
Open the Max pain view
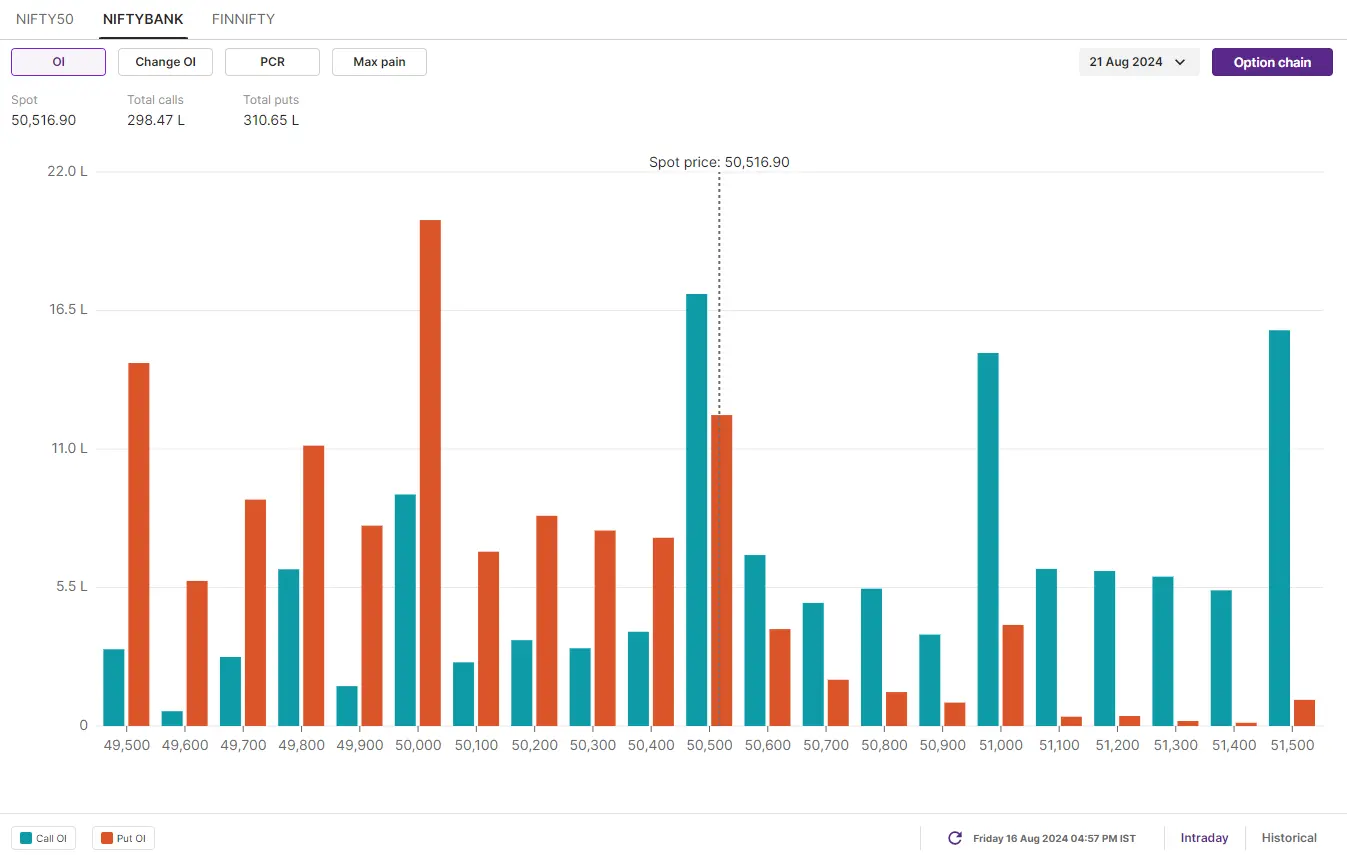[x=379, y=62]
